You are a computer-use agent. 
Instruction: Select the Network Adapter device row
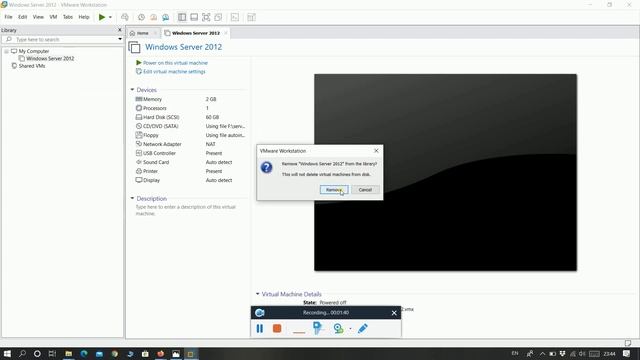[x=190, y=144]
